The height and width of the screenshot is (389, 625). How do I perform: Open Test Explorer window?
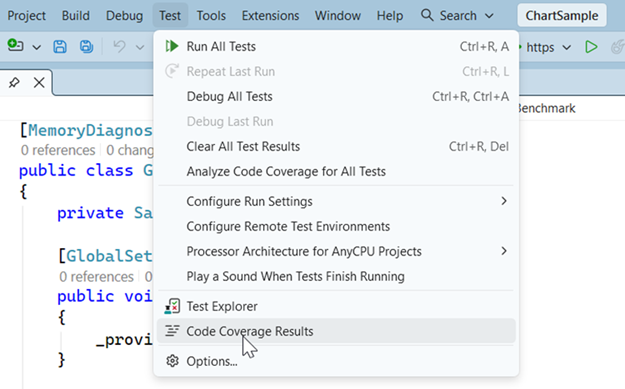[x=336, y=306]
